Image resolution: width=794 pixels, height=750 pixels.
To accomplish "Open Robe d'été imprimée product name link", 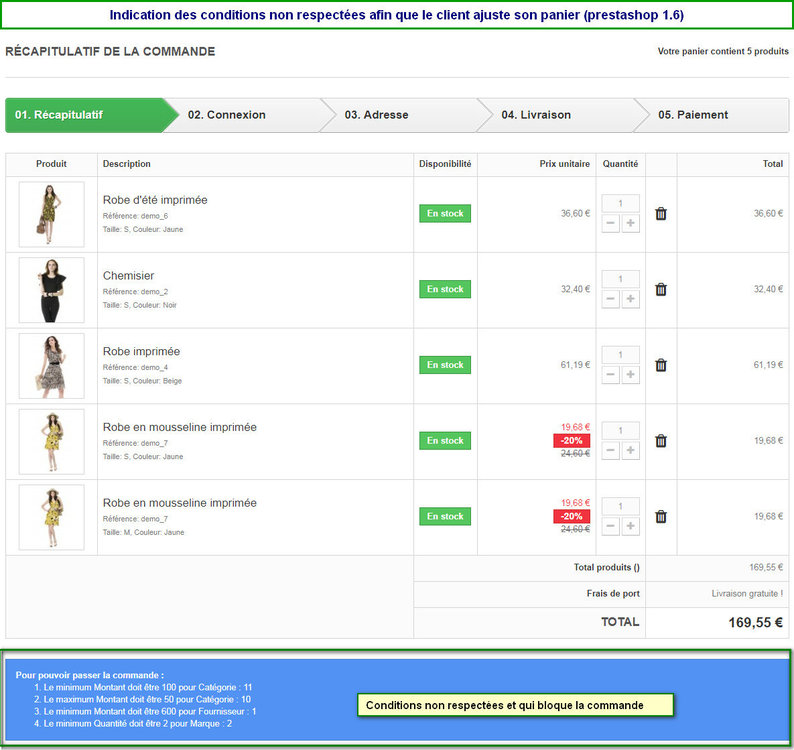I will tap(155, 200).
